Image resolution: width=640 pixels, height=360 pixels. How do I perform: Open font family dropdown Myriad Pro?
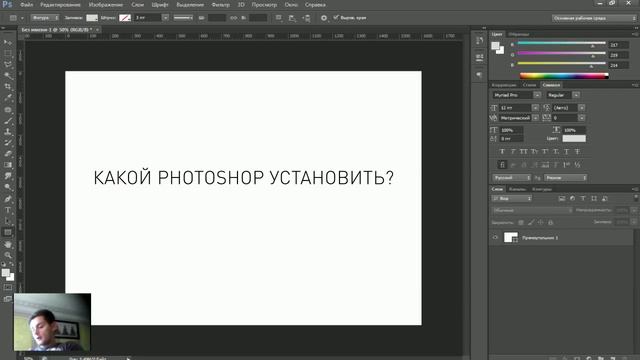537,95
